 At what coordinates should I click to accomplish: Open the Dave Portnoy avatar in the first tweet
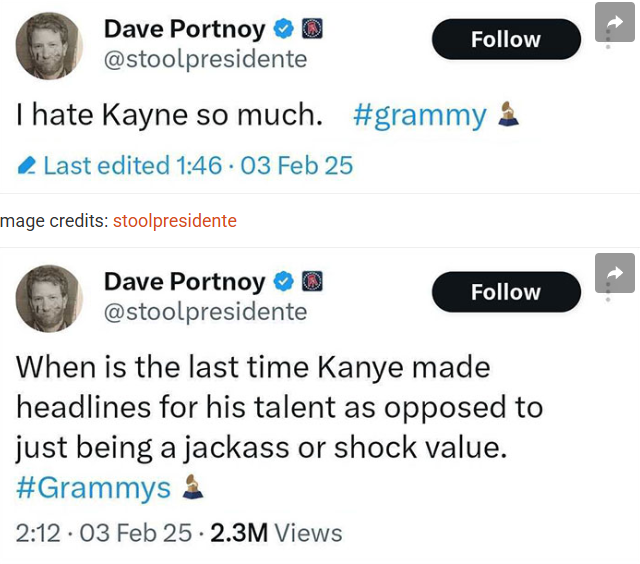(49, 45)
